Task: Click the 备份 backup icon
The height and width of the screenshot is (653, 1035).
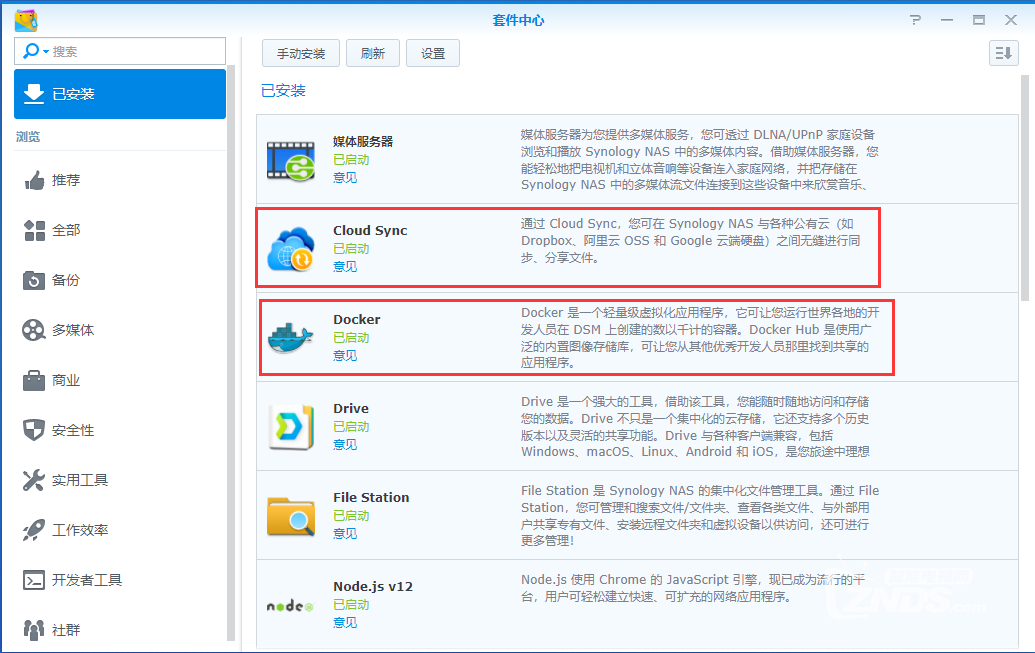Action: [x=34, y=280]
